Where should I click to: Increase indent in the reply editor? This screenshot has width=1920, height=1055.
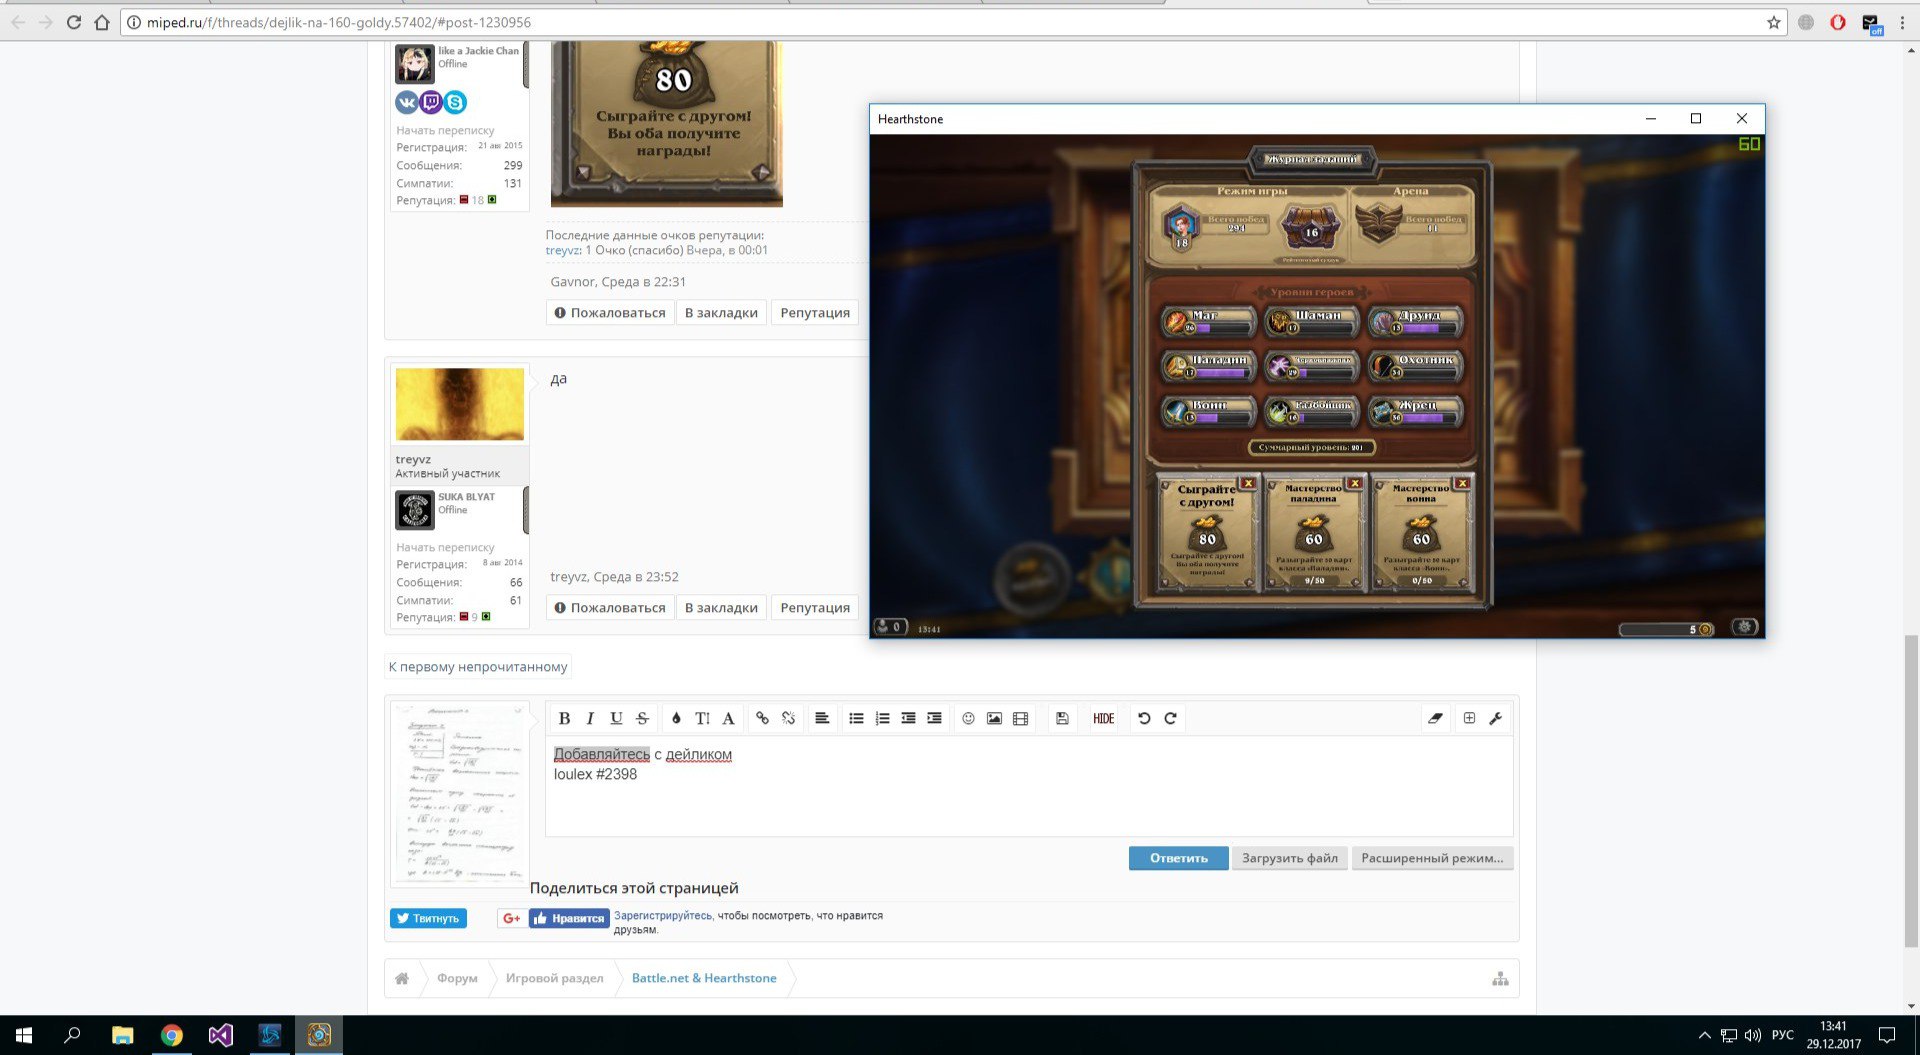[x=934, y=718]
